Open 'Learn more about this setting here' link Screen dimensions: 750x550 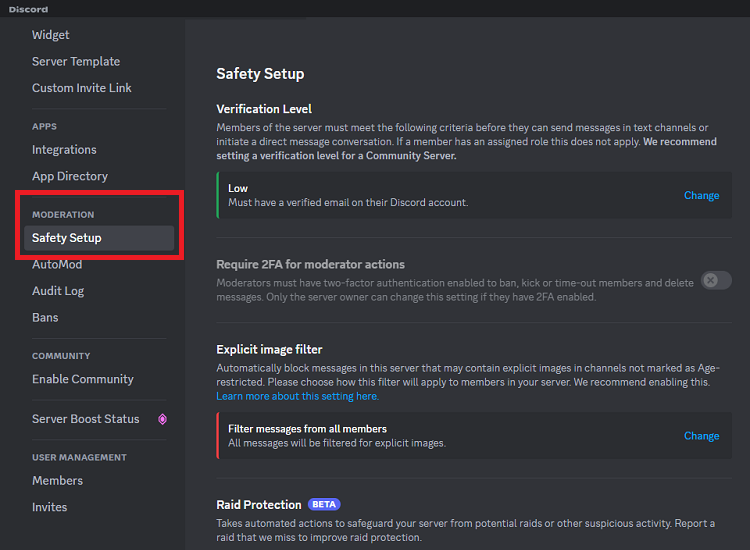(x=298, y=396)
